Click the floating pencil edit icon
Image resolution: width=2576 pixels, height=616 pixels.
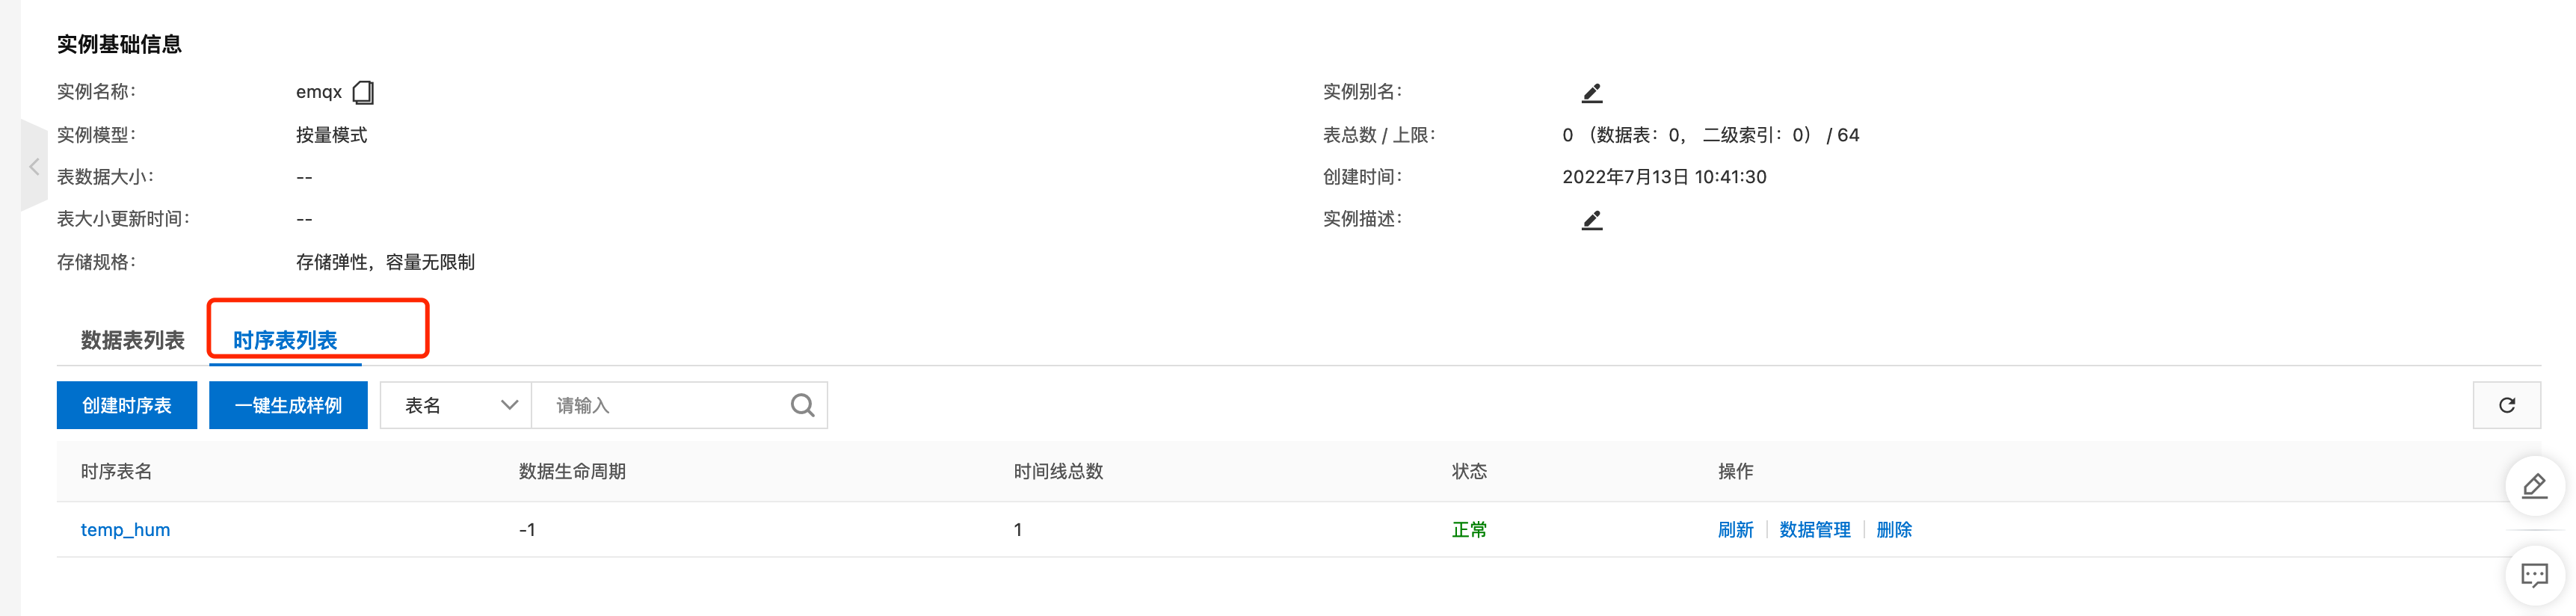(x=2534, y=486)
